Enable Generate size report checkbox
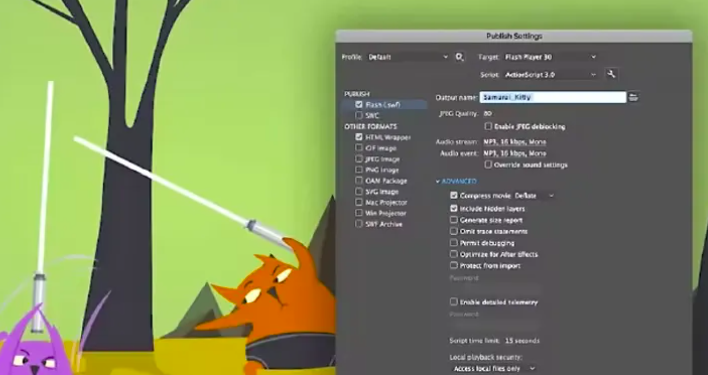Image resolution: width=708 pixels, height=375 pixels. 454,220
